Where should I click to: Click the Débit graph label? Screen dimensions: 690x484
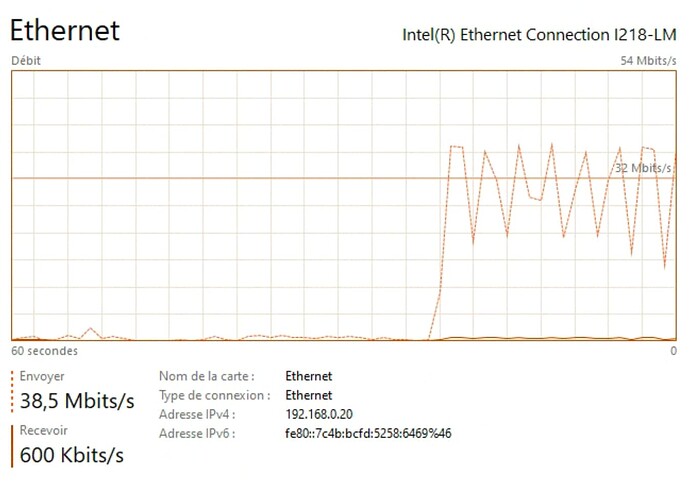26,61
